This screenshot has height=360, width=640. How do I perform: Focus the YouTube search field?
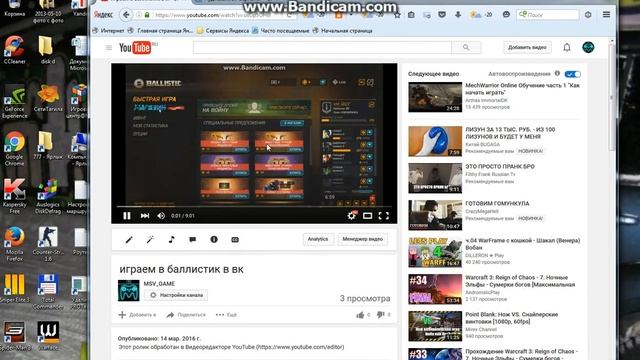[322, 47]
